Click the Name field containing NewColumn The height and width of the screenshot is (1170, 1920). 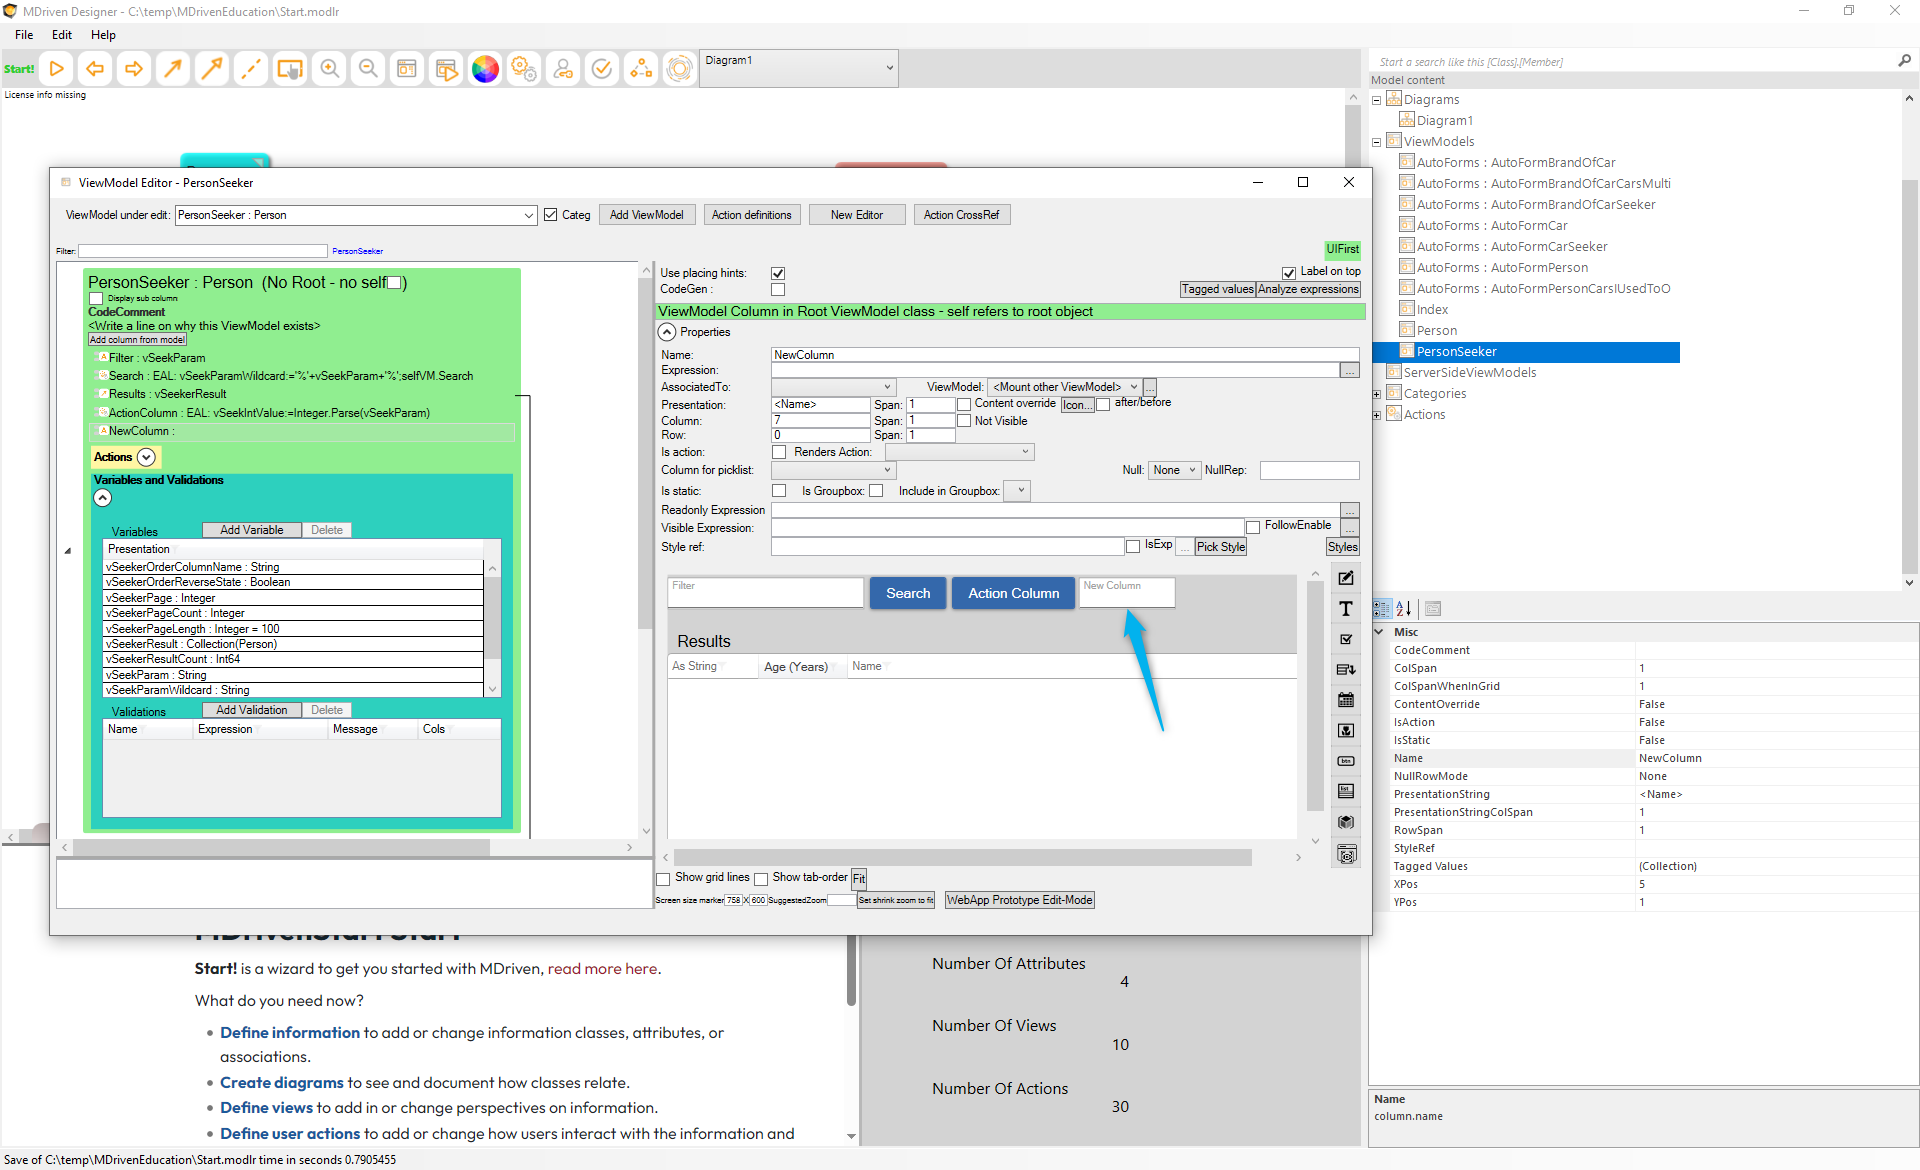1064,355
